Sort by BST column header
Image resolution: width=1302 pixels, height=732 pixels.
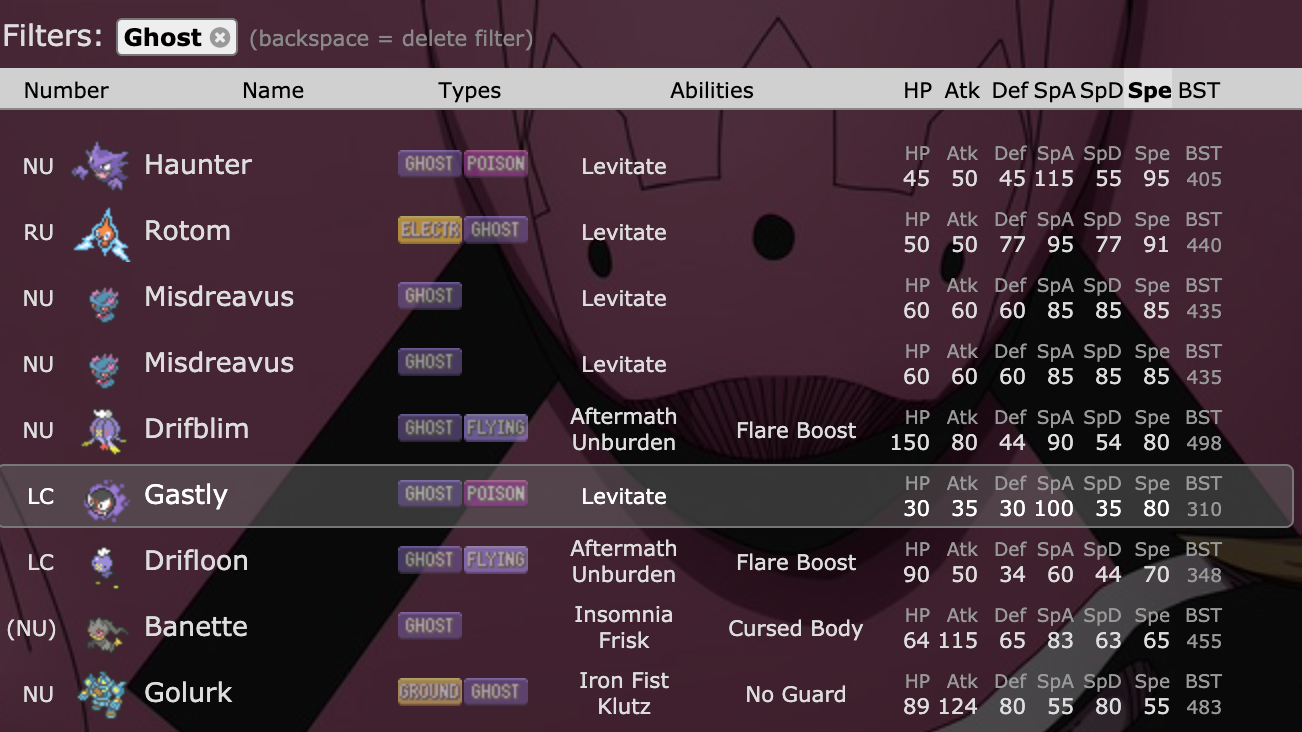[x=1199, y=90]
